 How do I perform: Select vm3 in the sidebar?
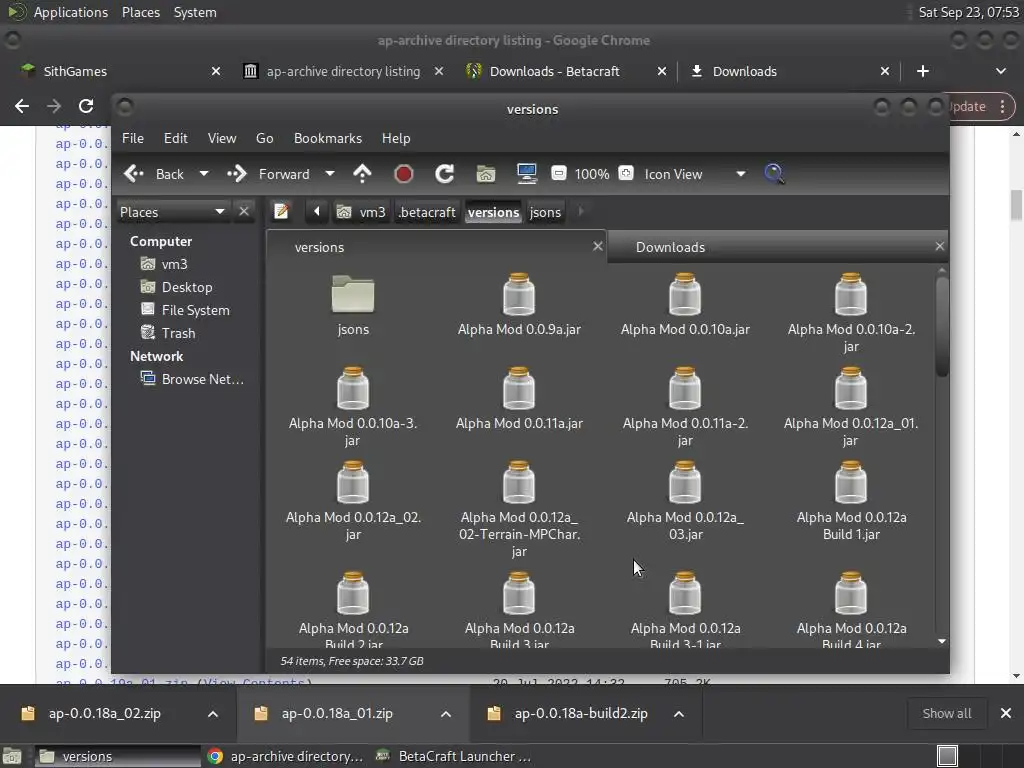point(164,264)
